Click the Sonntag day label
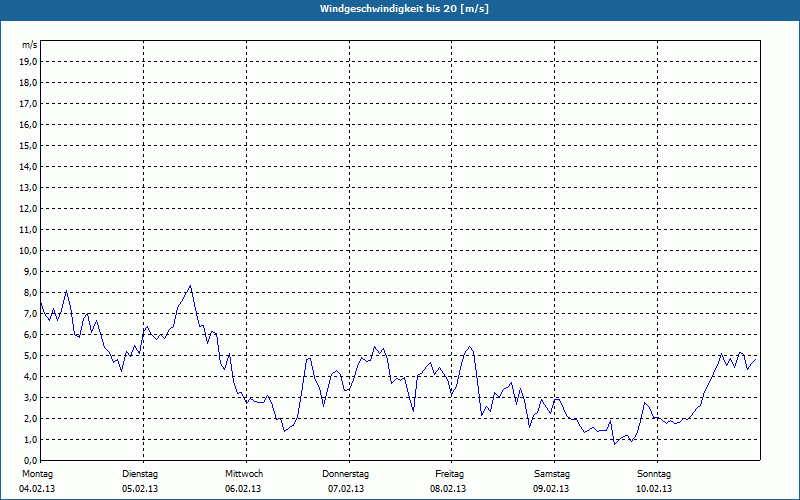 pyautogui.click(x=654, y=474)
